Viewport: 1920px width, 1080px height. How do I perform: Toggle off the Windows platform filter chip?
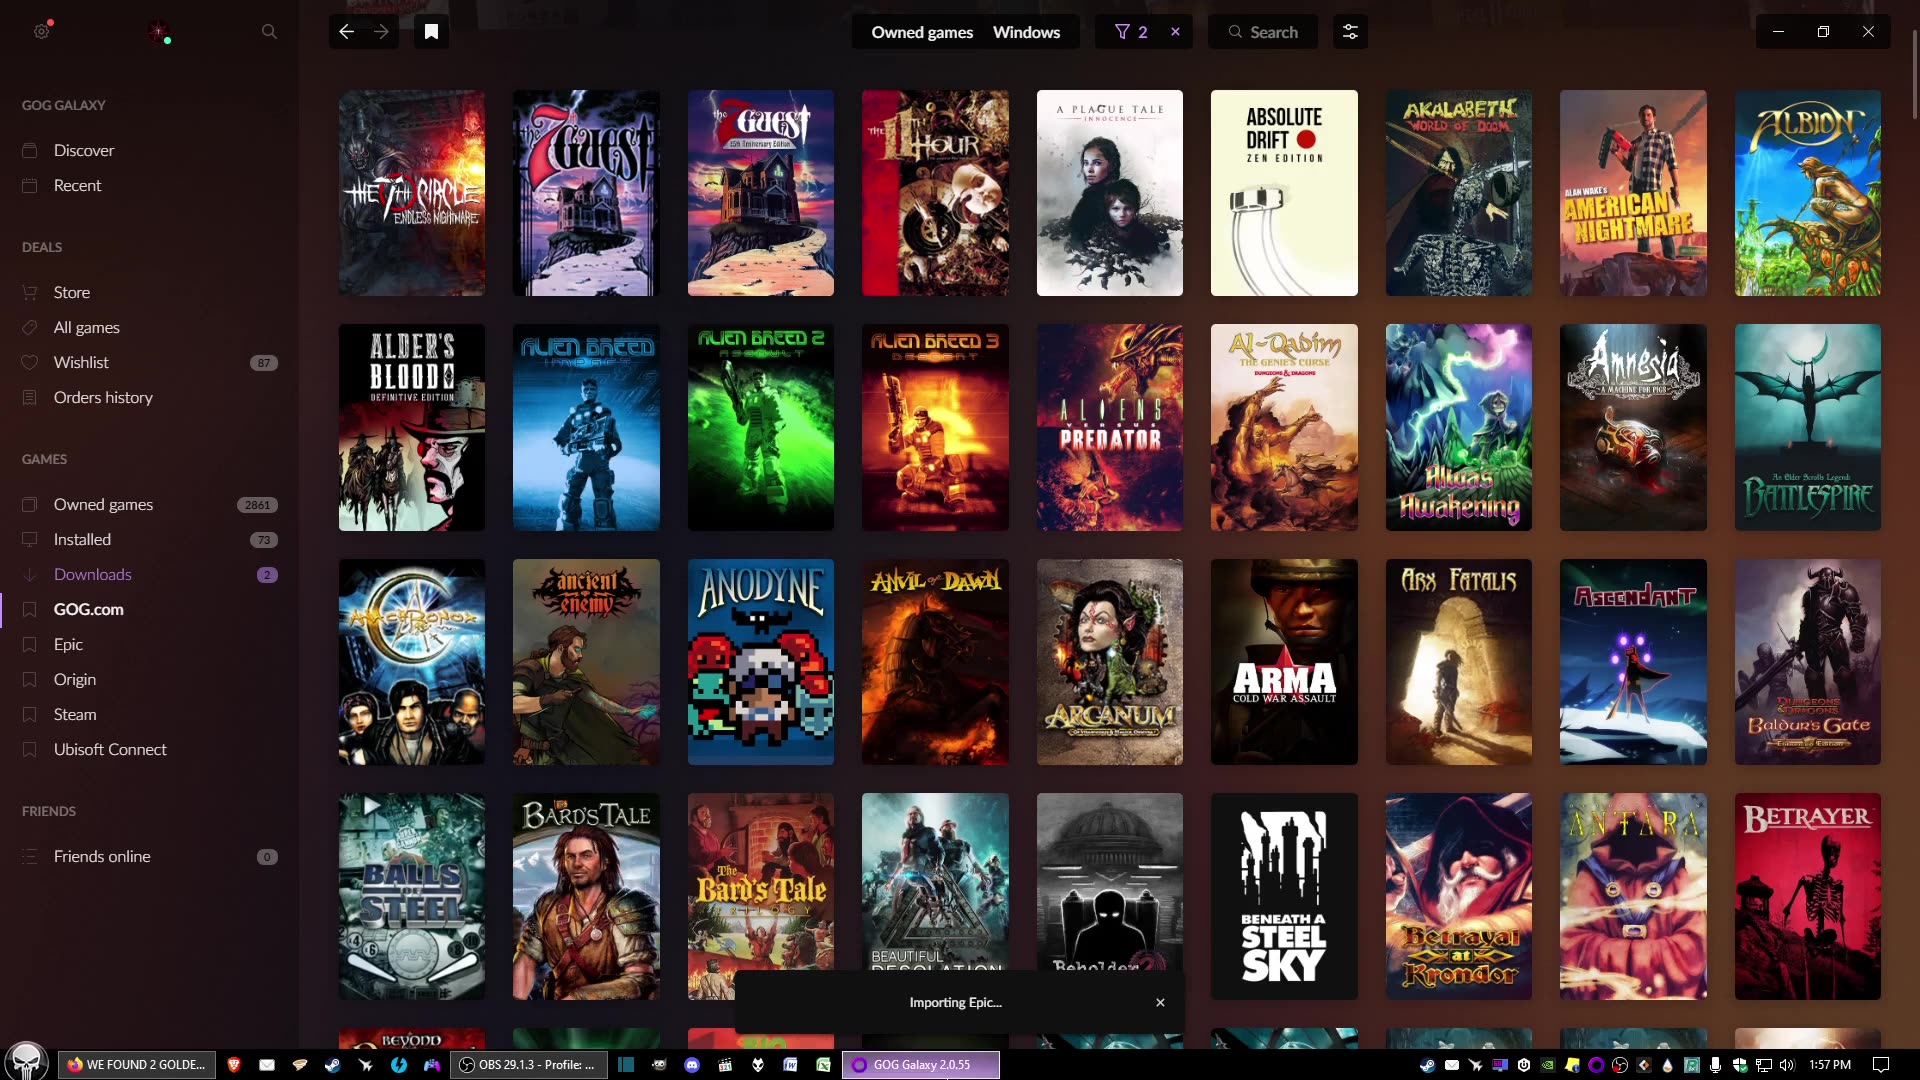(1026, 31)
